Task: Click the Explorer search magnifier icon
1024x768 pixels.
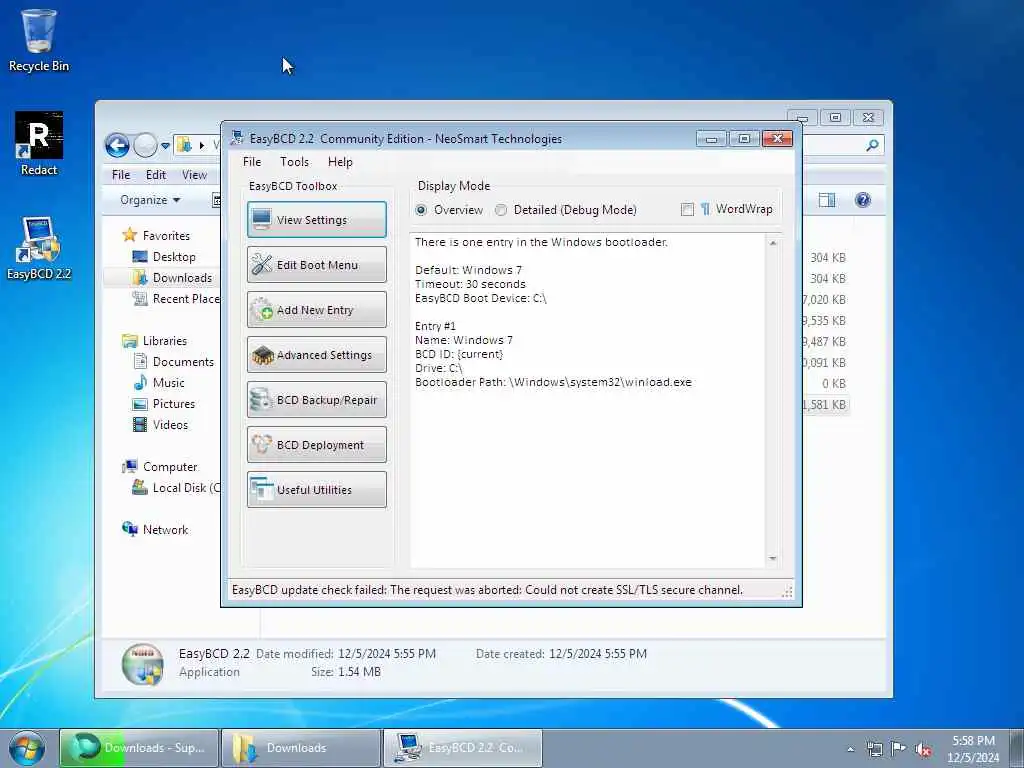Action: tap(872, 145)
